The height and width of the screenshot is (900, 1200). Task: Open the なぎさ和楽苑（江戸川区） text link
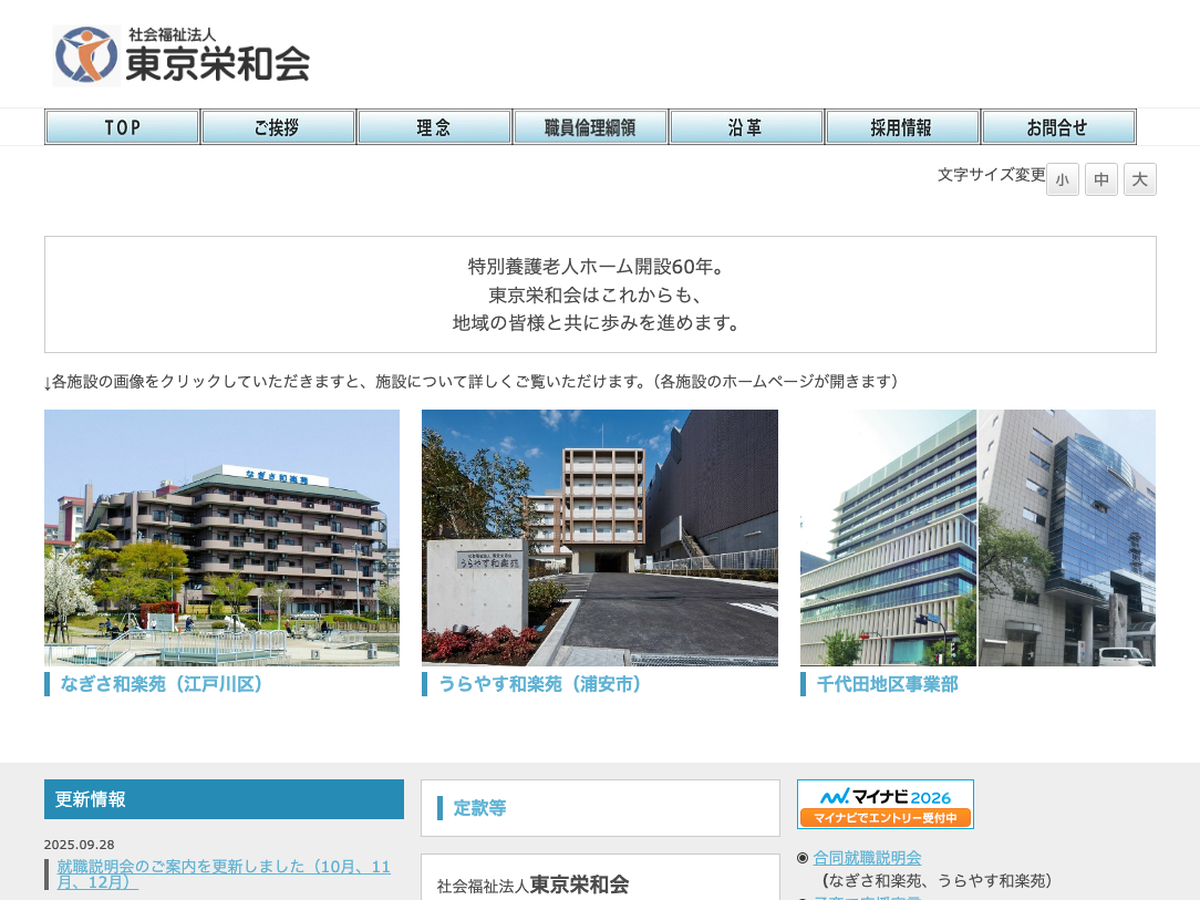click(x=162, y=685)
